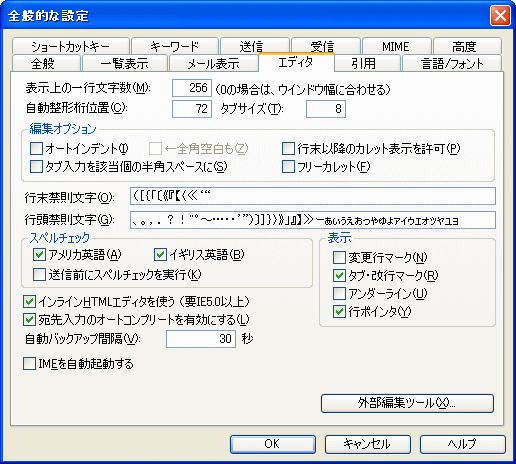Switch to the 言語/フォント tab
The height and width of the screenshot is (464, 516).
(452, 63)
